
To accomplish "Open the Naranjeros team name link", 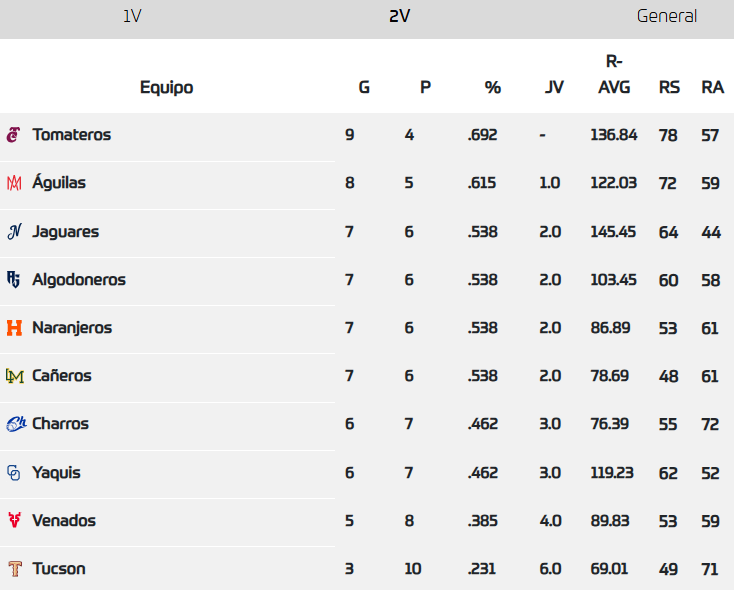I will (x=72, y=328).
